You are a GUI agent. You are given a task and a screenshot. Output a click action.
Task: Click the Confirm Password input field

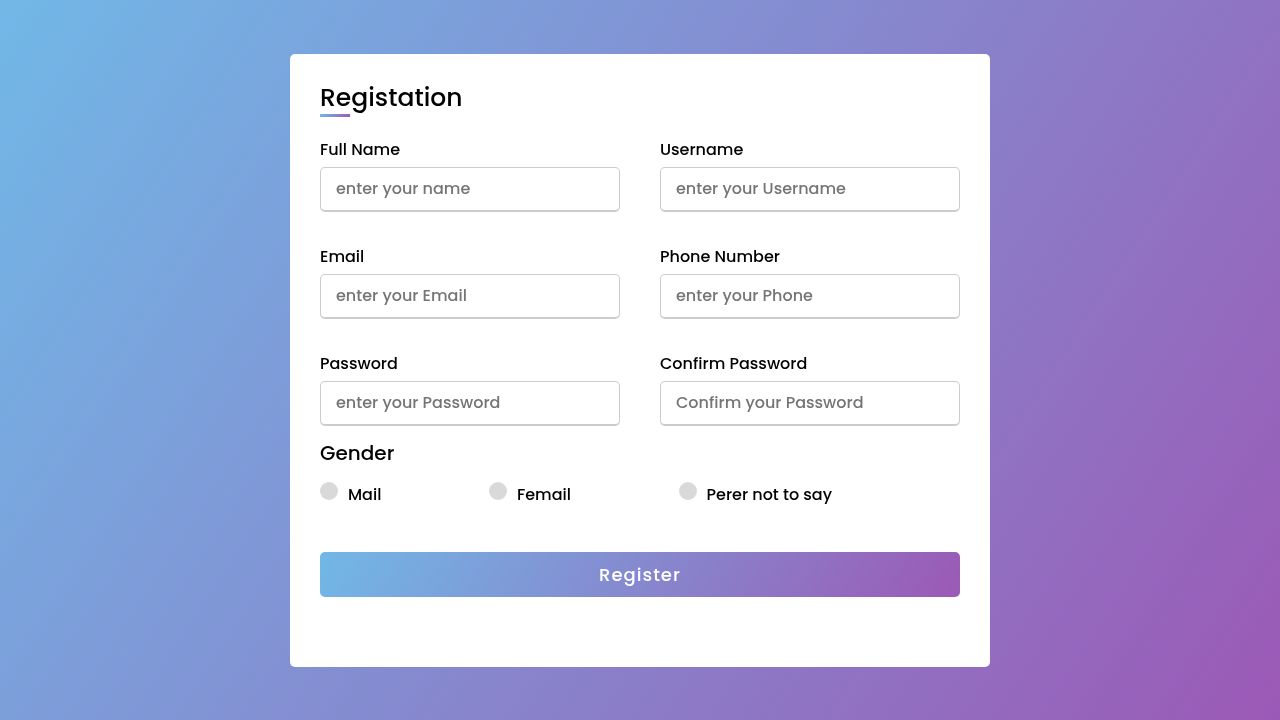(809, 403)
